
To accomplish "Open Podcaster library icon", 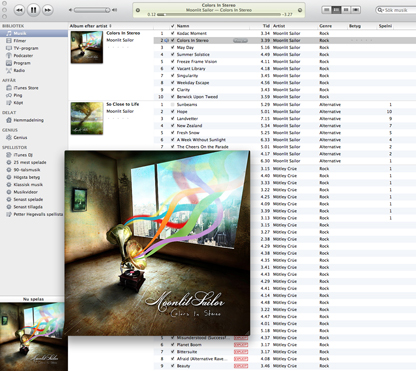I will [9, 55].
